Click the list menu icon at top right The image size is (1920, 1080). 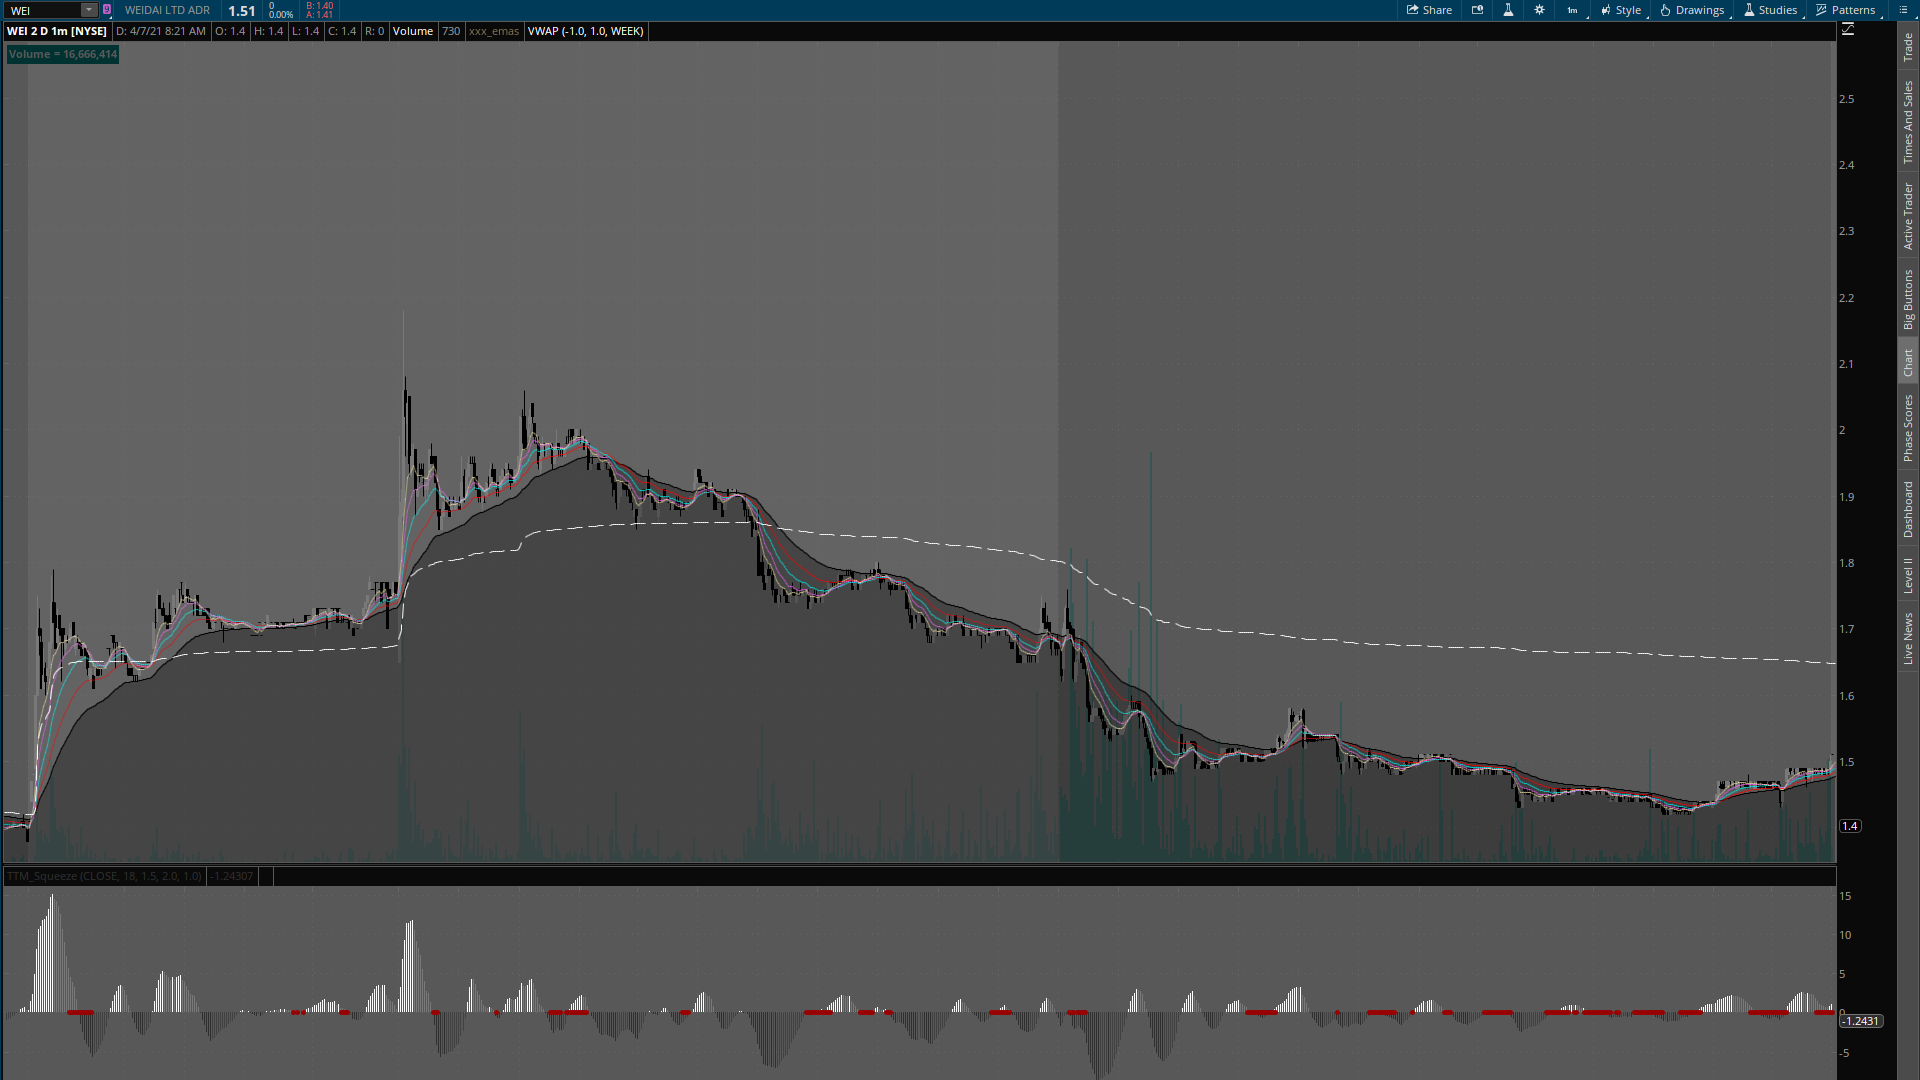coord(1903,10)
